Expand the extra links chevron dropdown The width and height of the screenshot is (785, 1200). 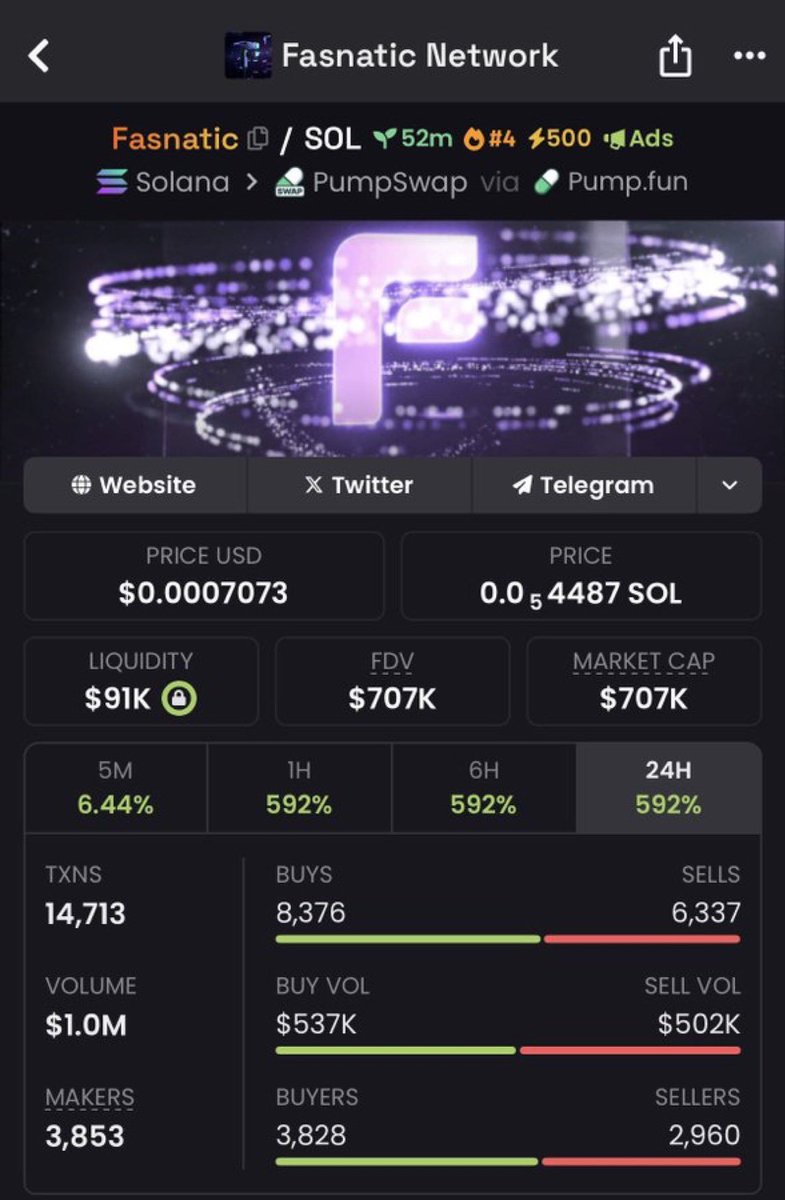(729, 485)
